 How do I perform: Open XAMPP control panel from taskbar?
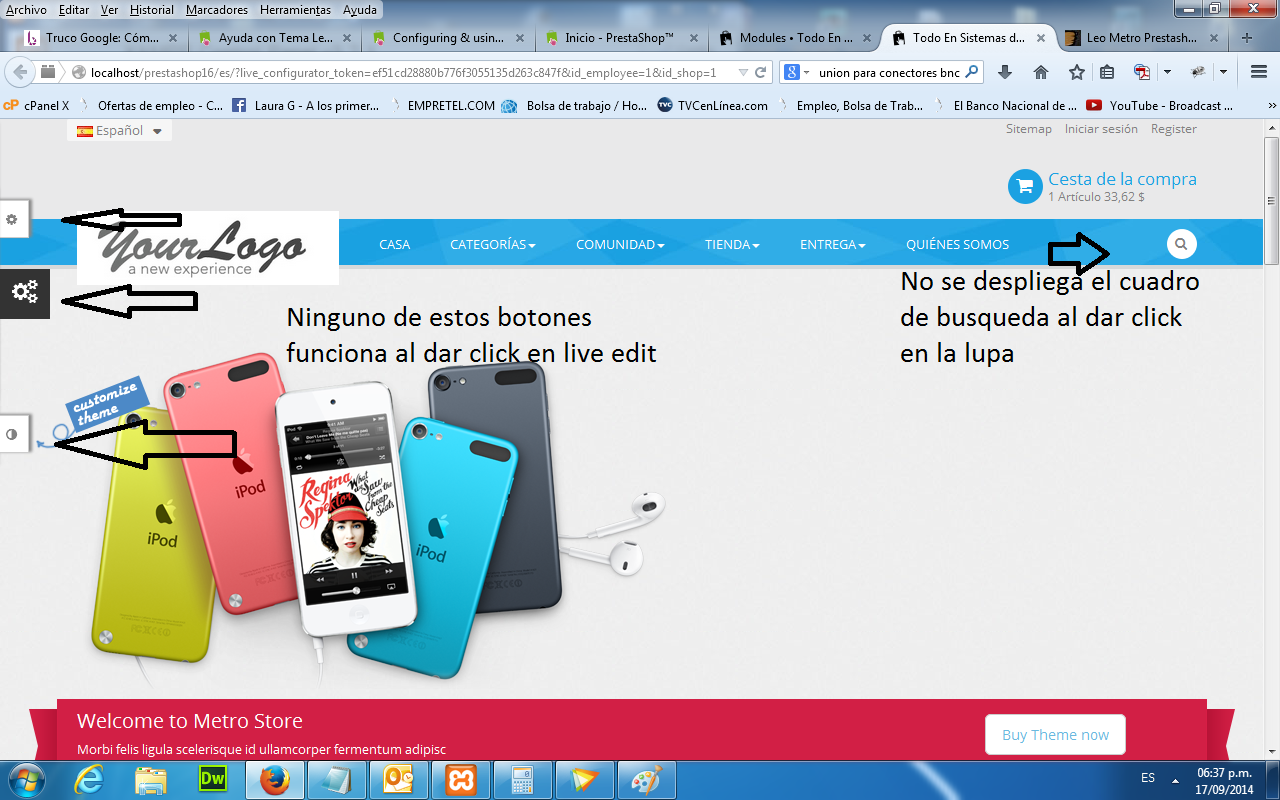[461, 779]
